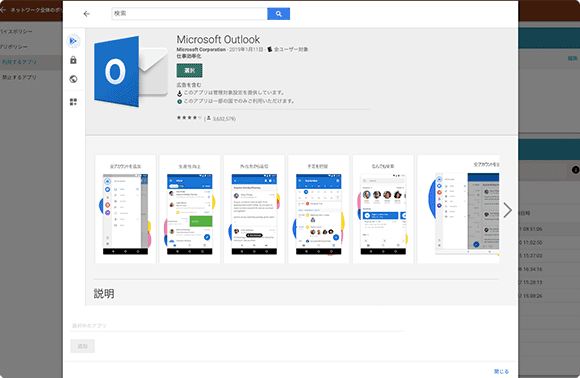This screenshot has width=580, height=378.
Task: Select プリポリシー in the background sidebar
Action: [x=14, y=47]
